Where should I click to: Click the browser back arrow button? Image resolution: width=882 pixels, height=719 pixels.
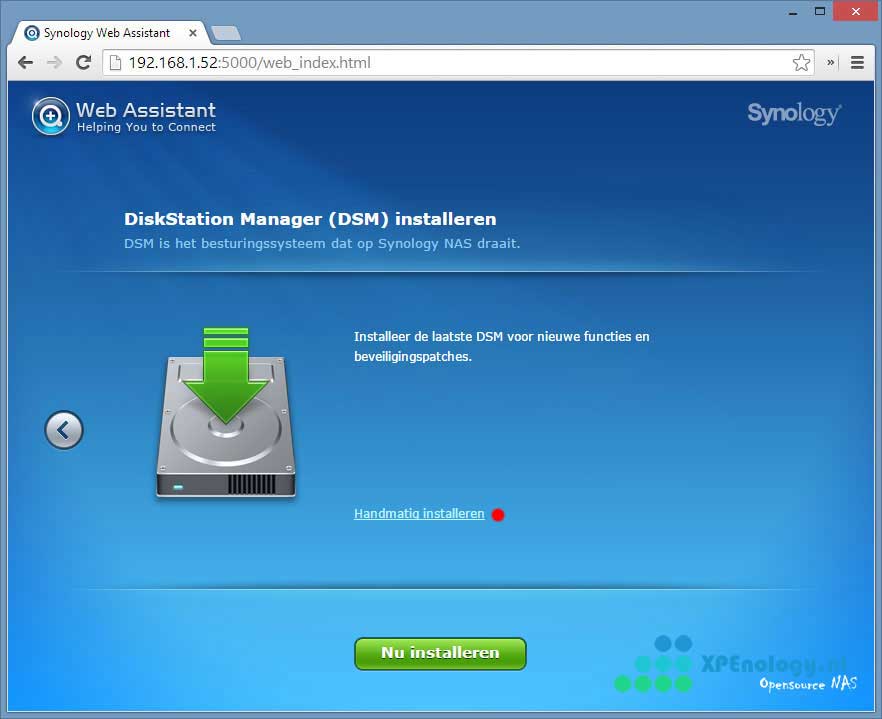point(25,62)
